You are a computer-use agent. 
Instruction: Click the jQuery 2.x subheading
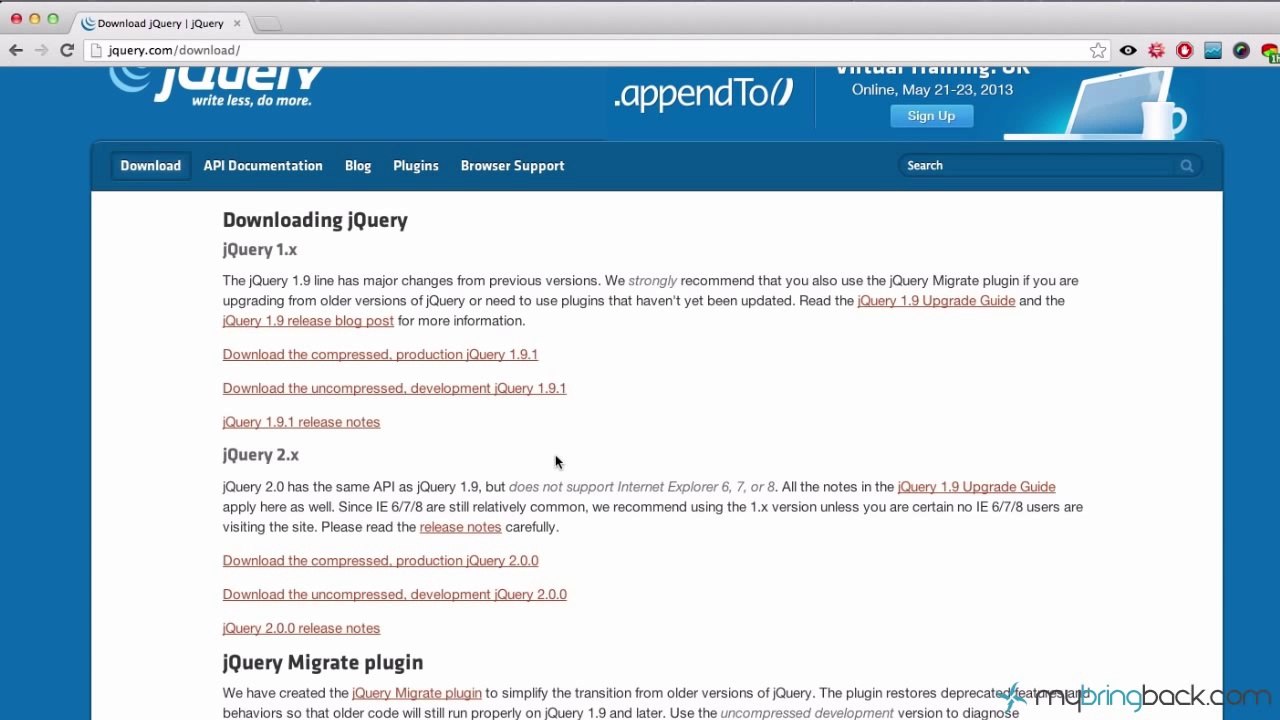pos(260,455)
